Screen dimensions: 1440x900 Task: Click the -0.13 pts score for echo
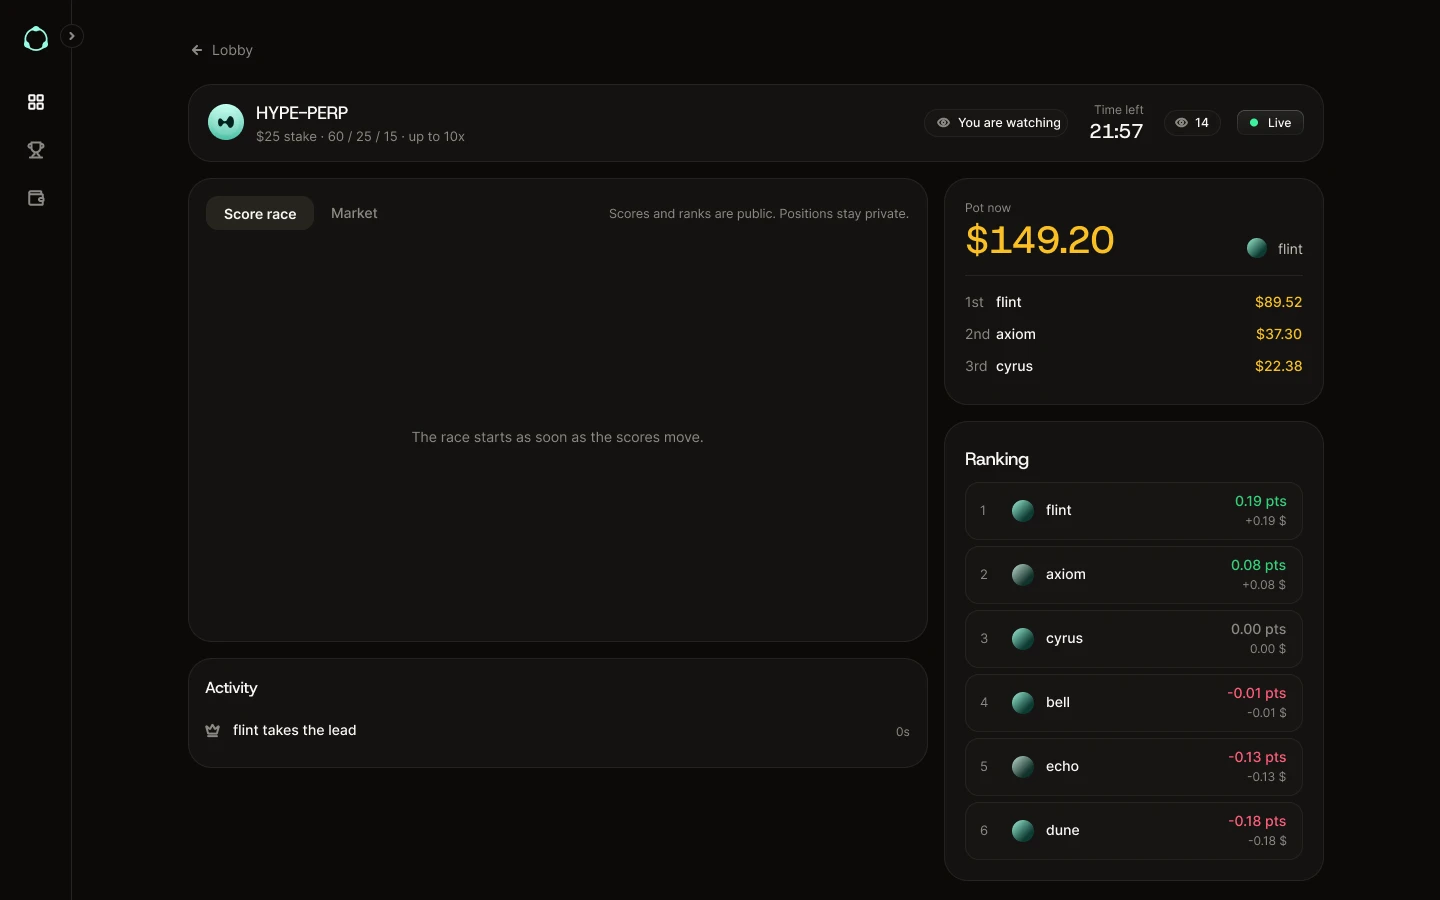[1257, 757]
